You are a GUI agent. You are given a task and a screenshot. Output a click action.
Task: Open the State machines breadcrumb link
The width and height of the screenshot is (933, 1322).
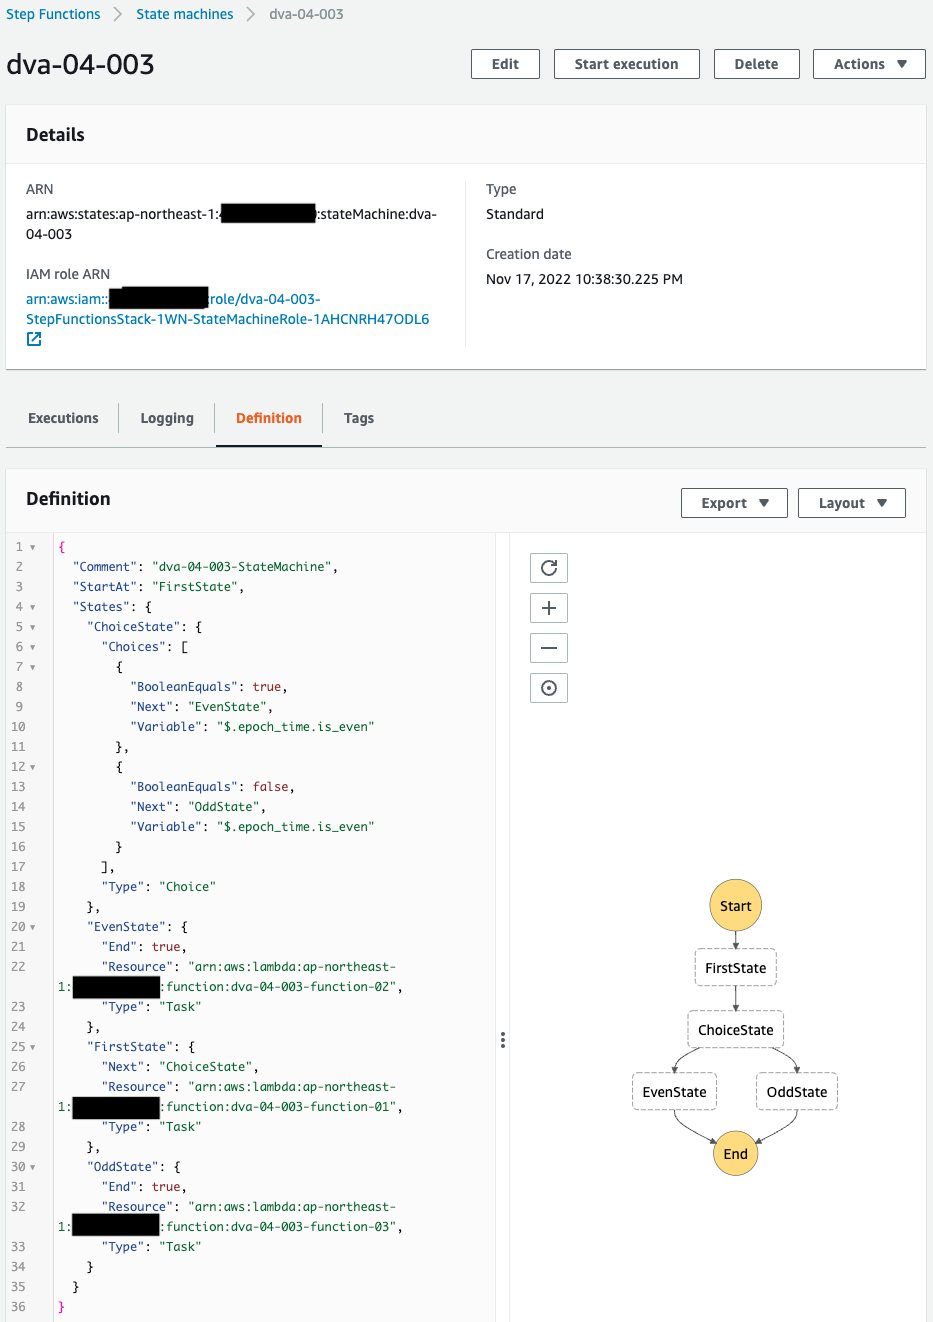point(184,13)
